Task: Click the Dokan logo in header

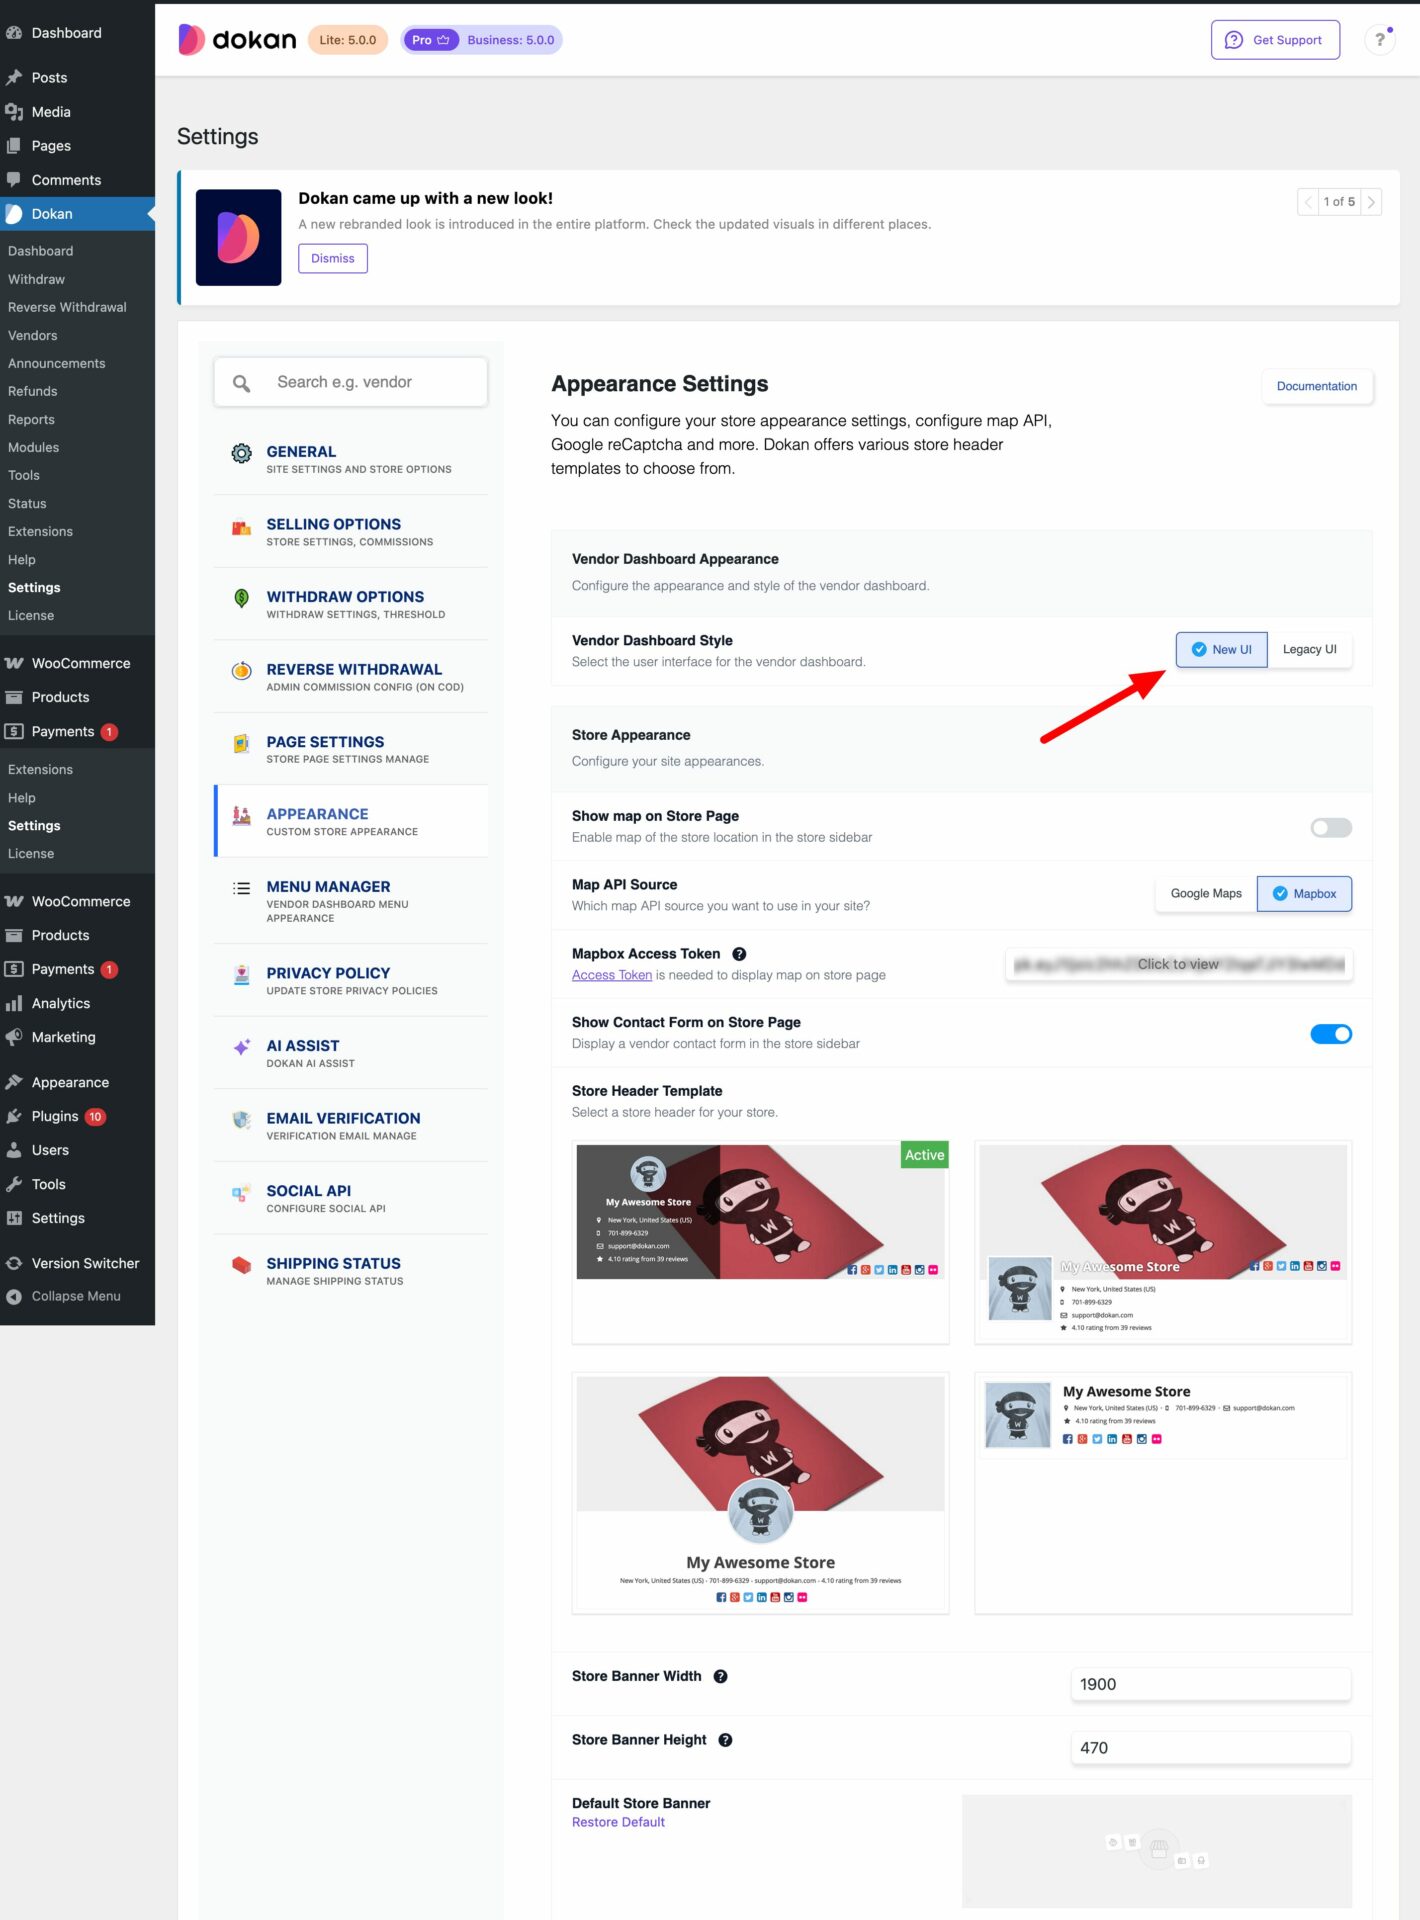Action: tap(237, 40)
